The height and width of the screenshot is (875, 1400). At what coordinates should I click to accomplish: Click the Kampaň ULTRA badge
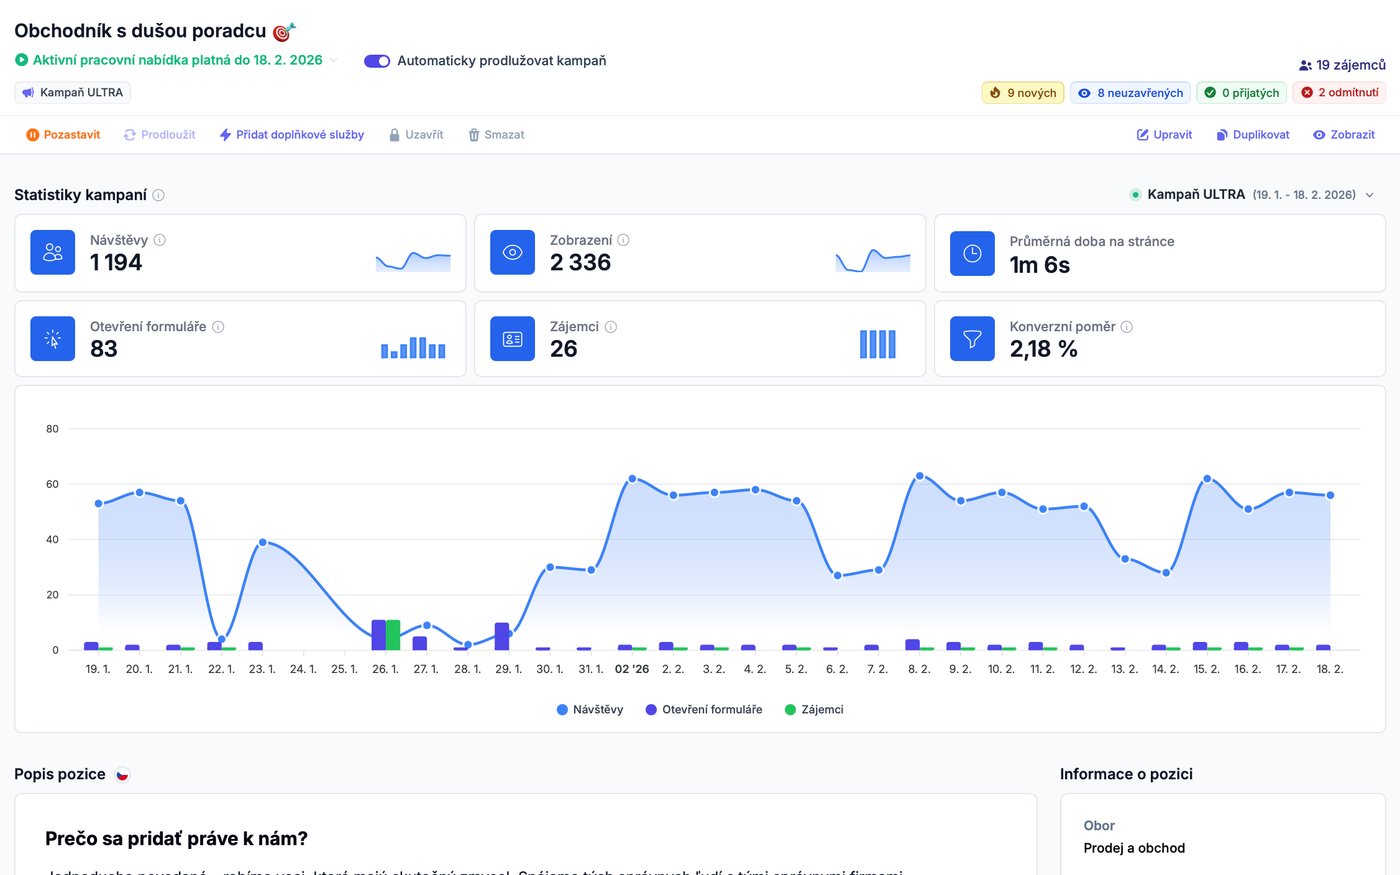click(73, 93)
